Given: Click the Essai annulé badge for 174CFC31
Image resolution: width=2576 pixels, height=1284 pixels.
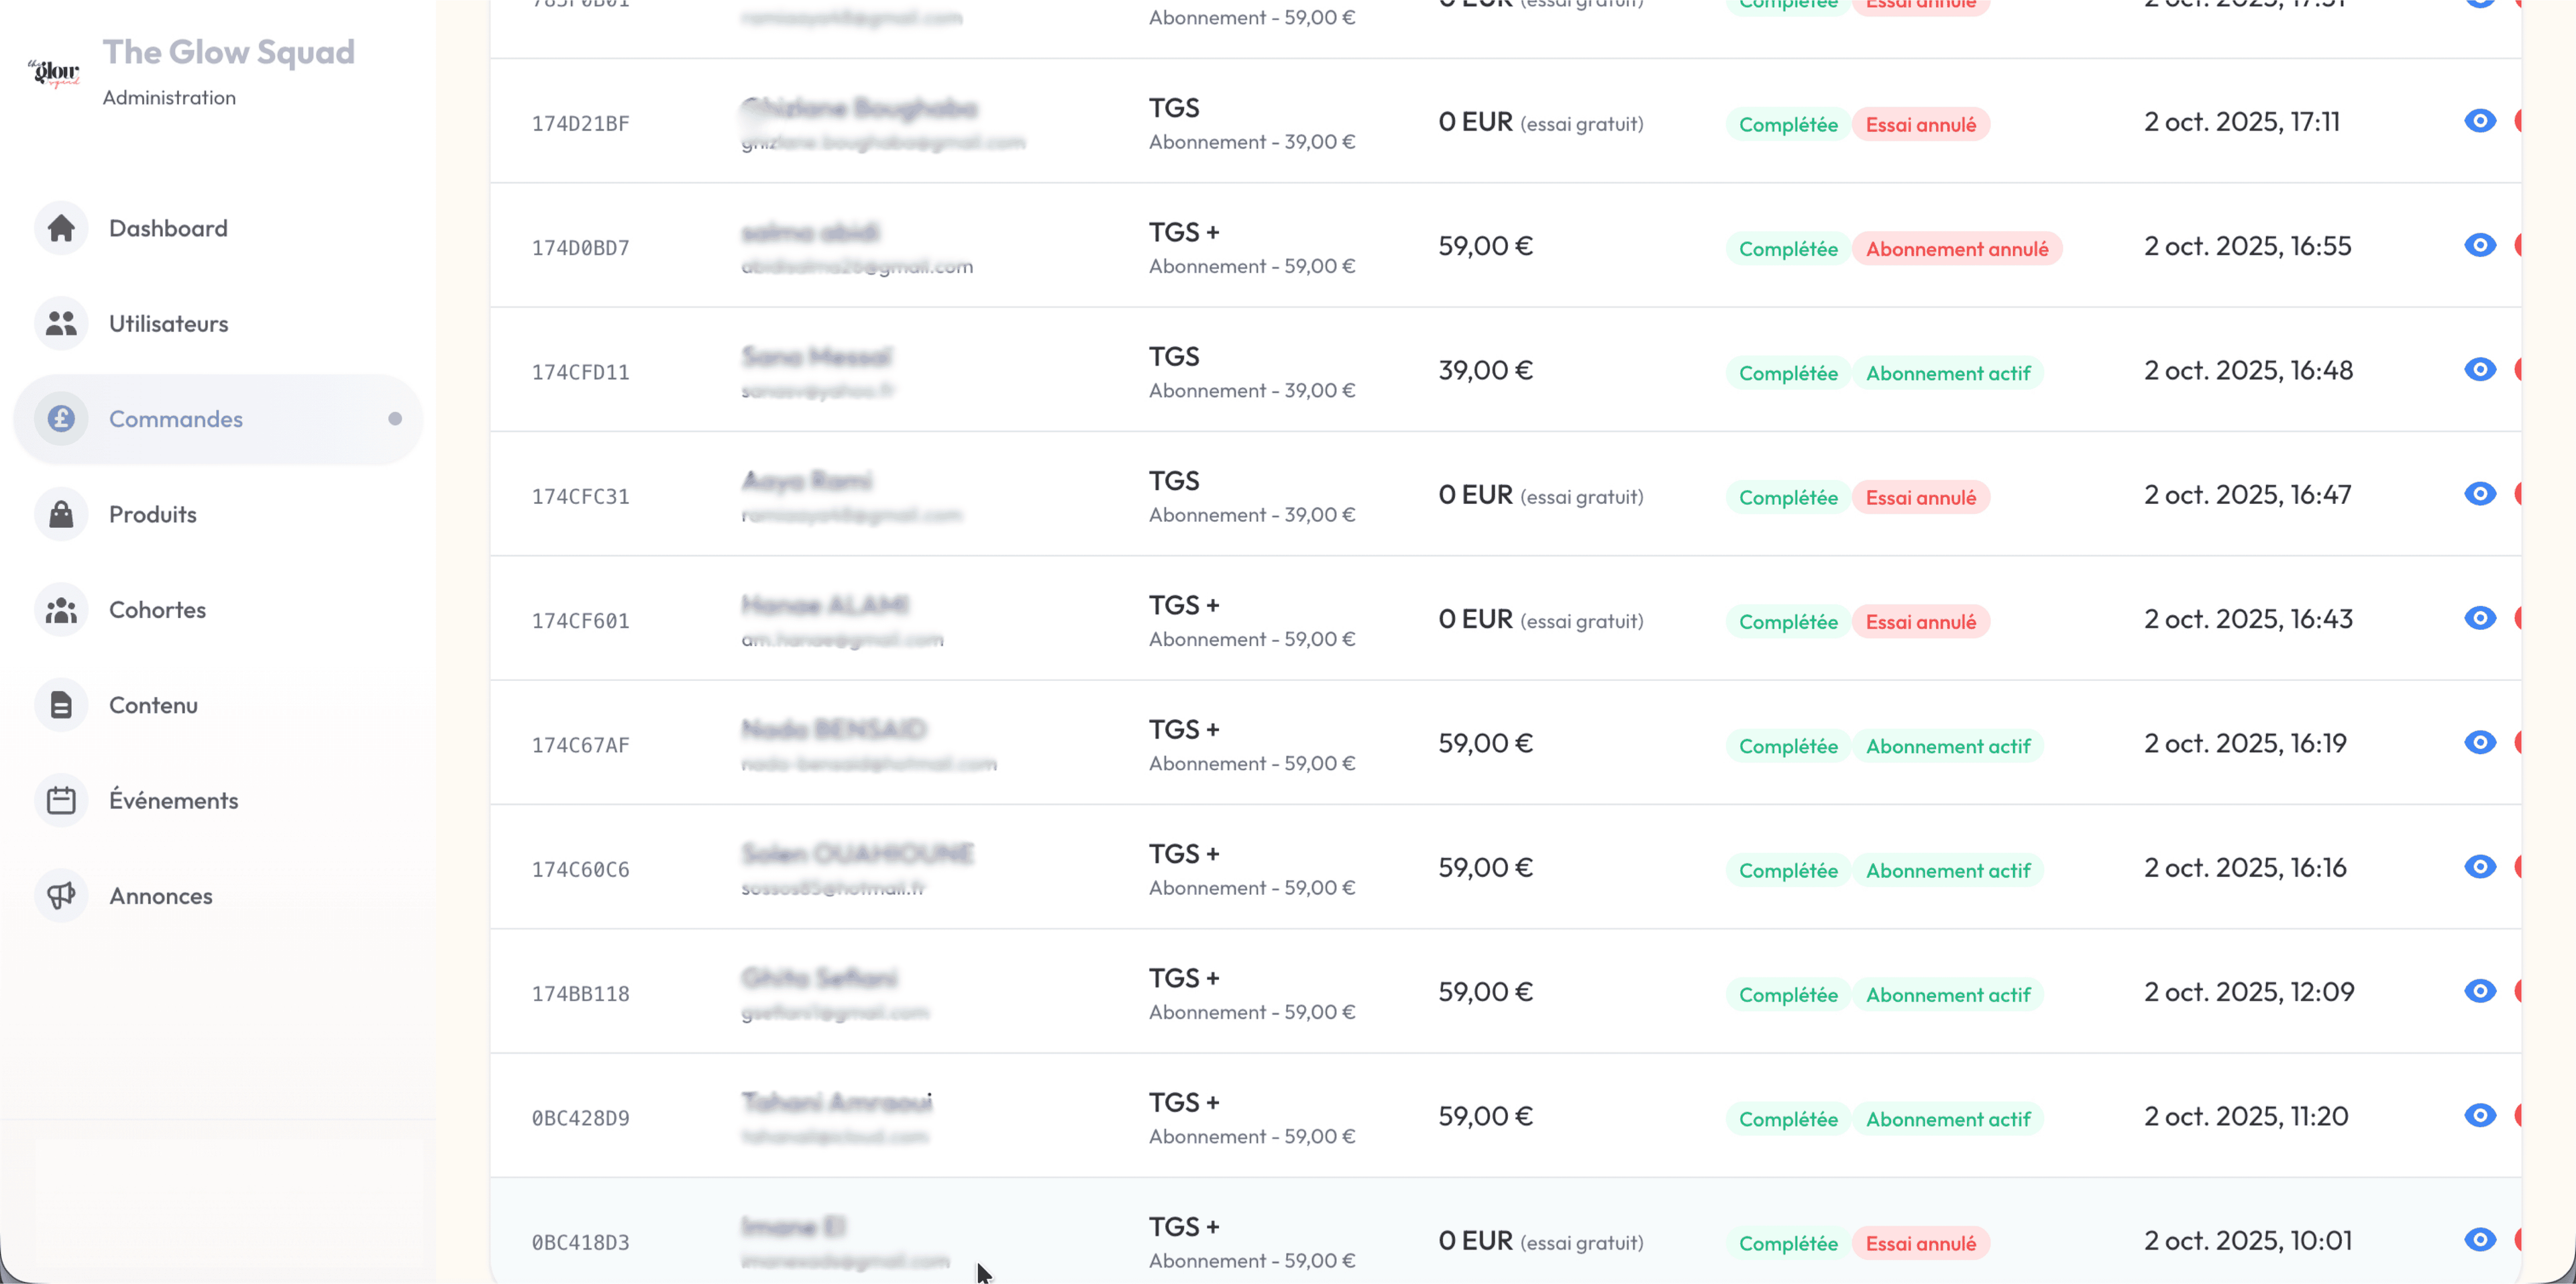Looking at the screenshot, I should [1921, 496].
